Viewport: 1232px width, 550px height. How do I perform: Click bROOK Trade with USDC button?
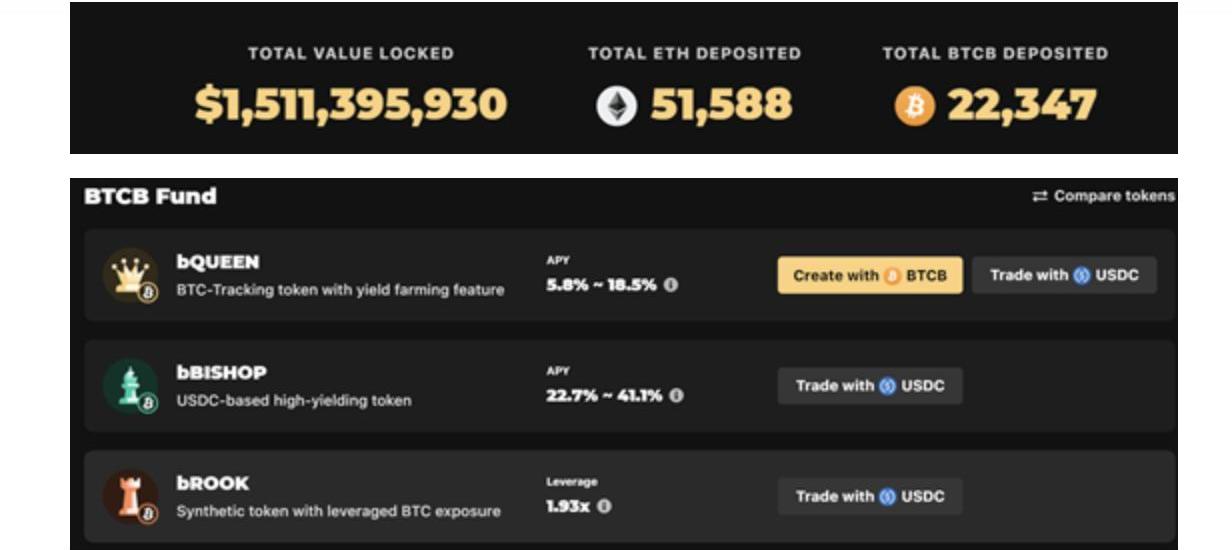870,496
